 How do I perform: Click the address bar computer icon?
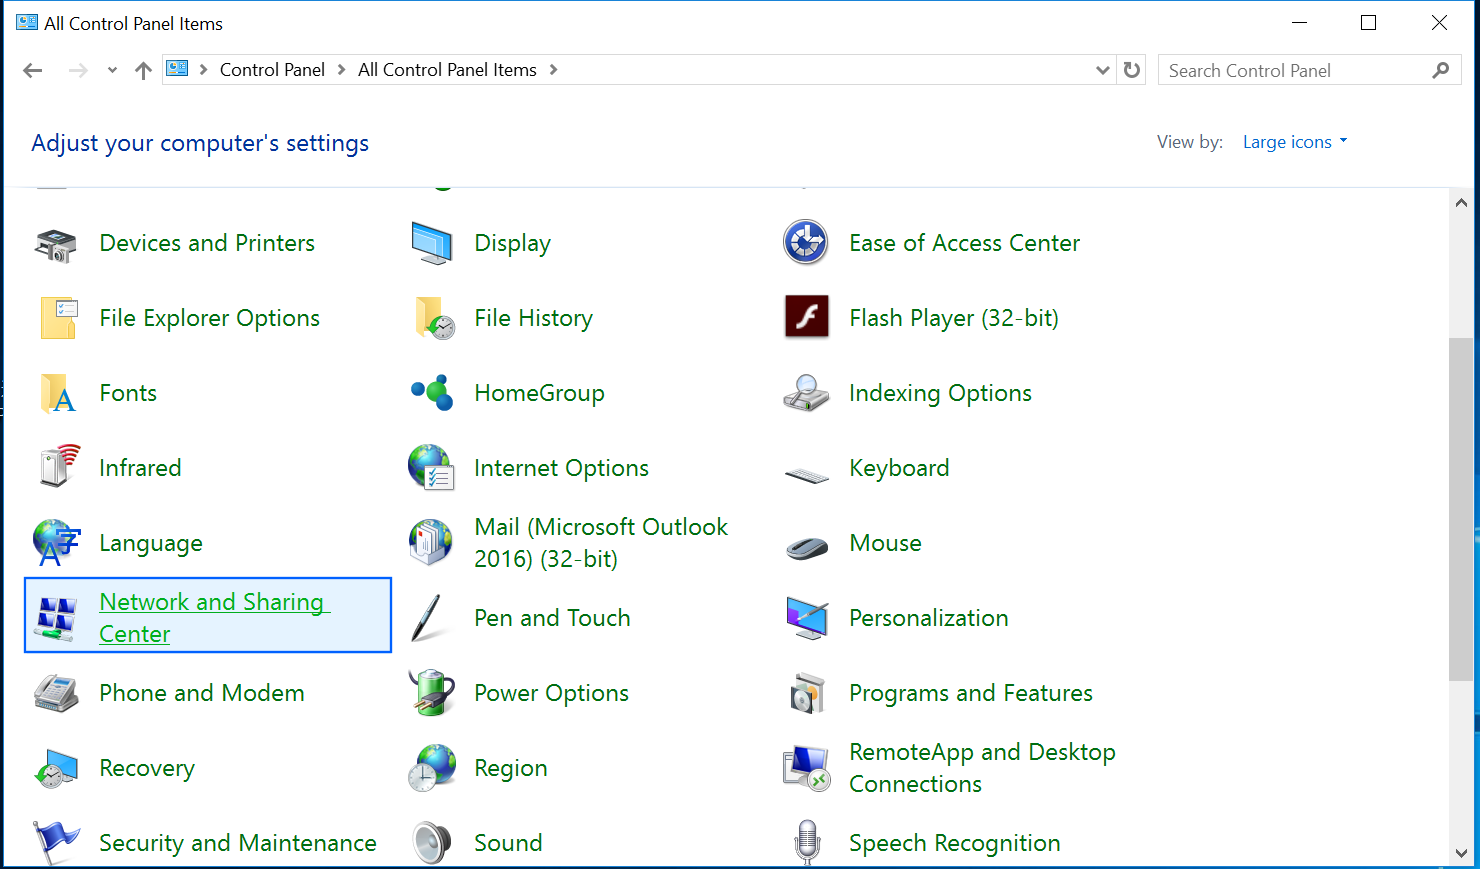point(177,69)
